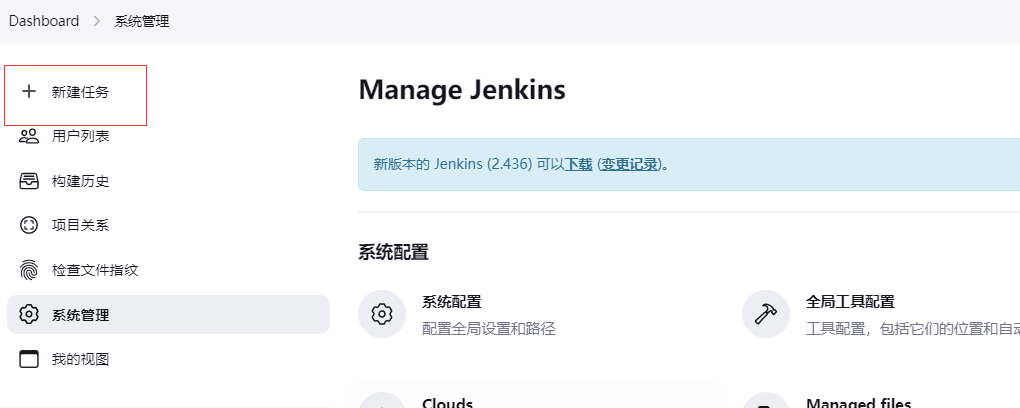The image size is (1020, 408).
Task: Click the 系统配置 section heading
Action: (x=394, y=252)
